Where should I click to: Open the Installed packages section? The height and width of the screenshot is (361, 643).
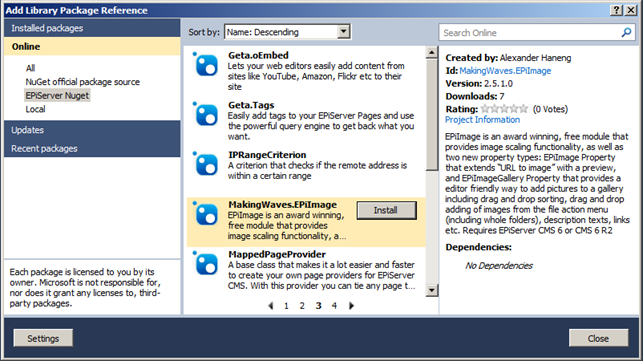[x=92, y=28]
